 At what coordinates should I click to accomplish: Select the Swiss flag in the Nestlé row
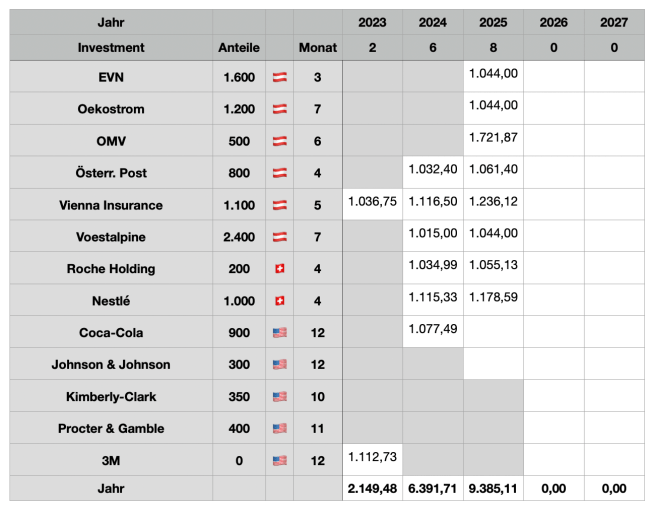coord(279,301)
